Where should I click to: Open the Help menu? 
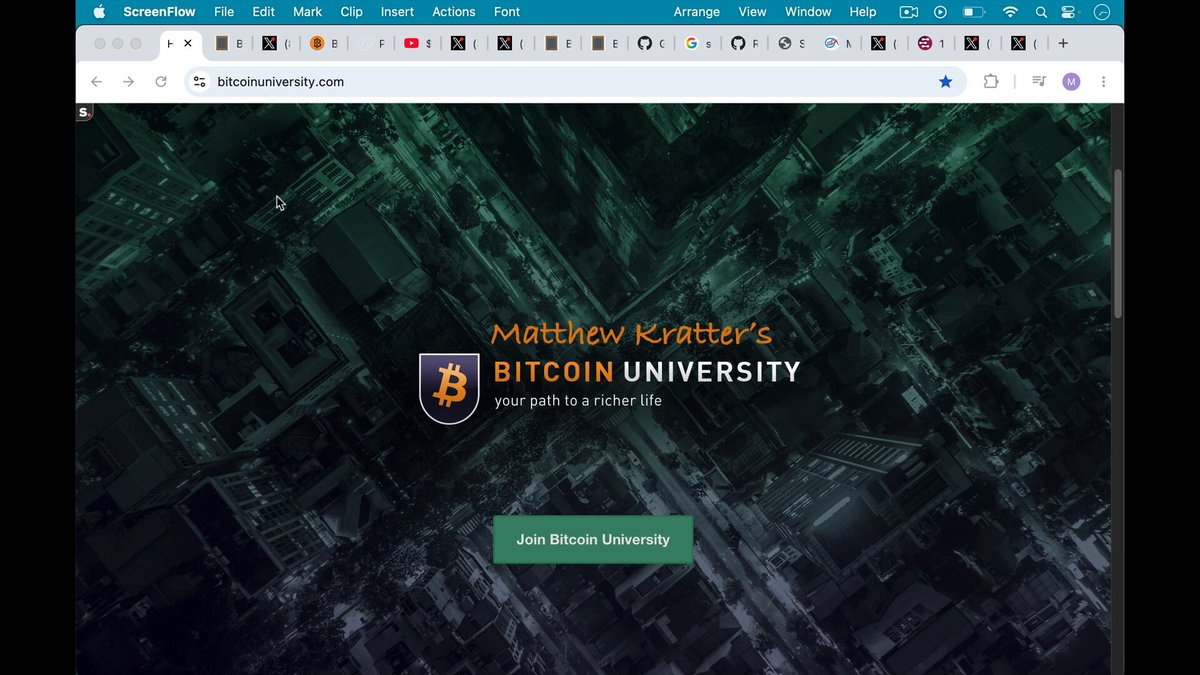863,12
